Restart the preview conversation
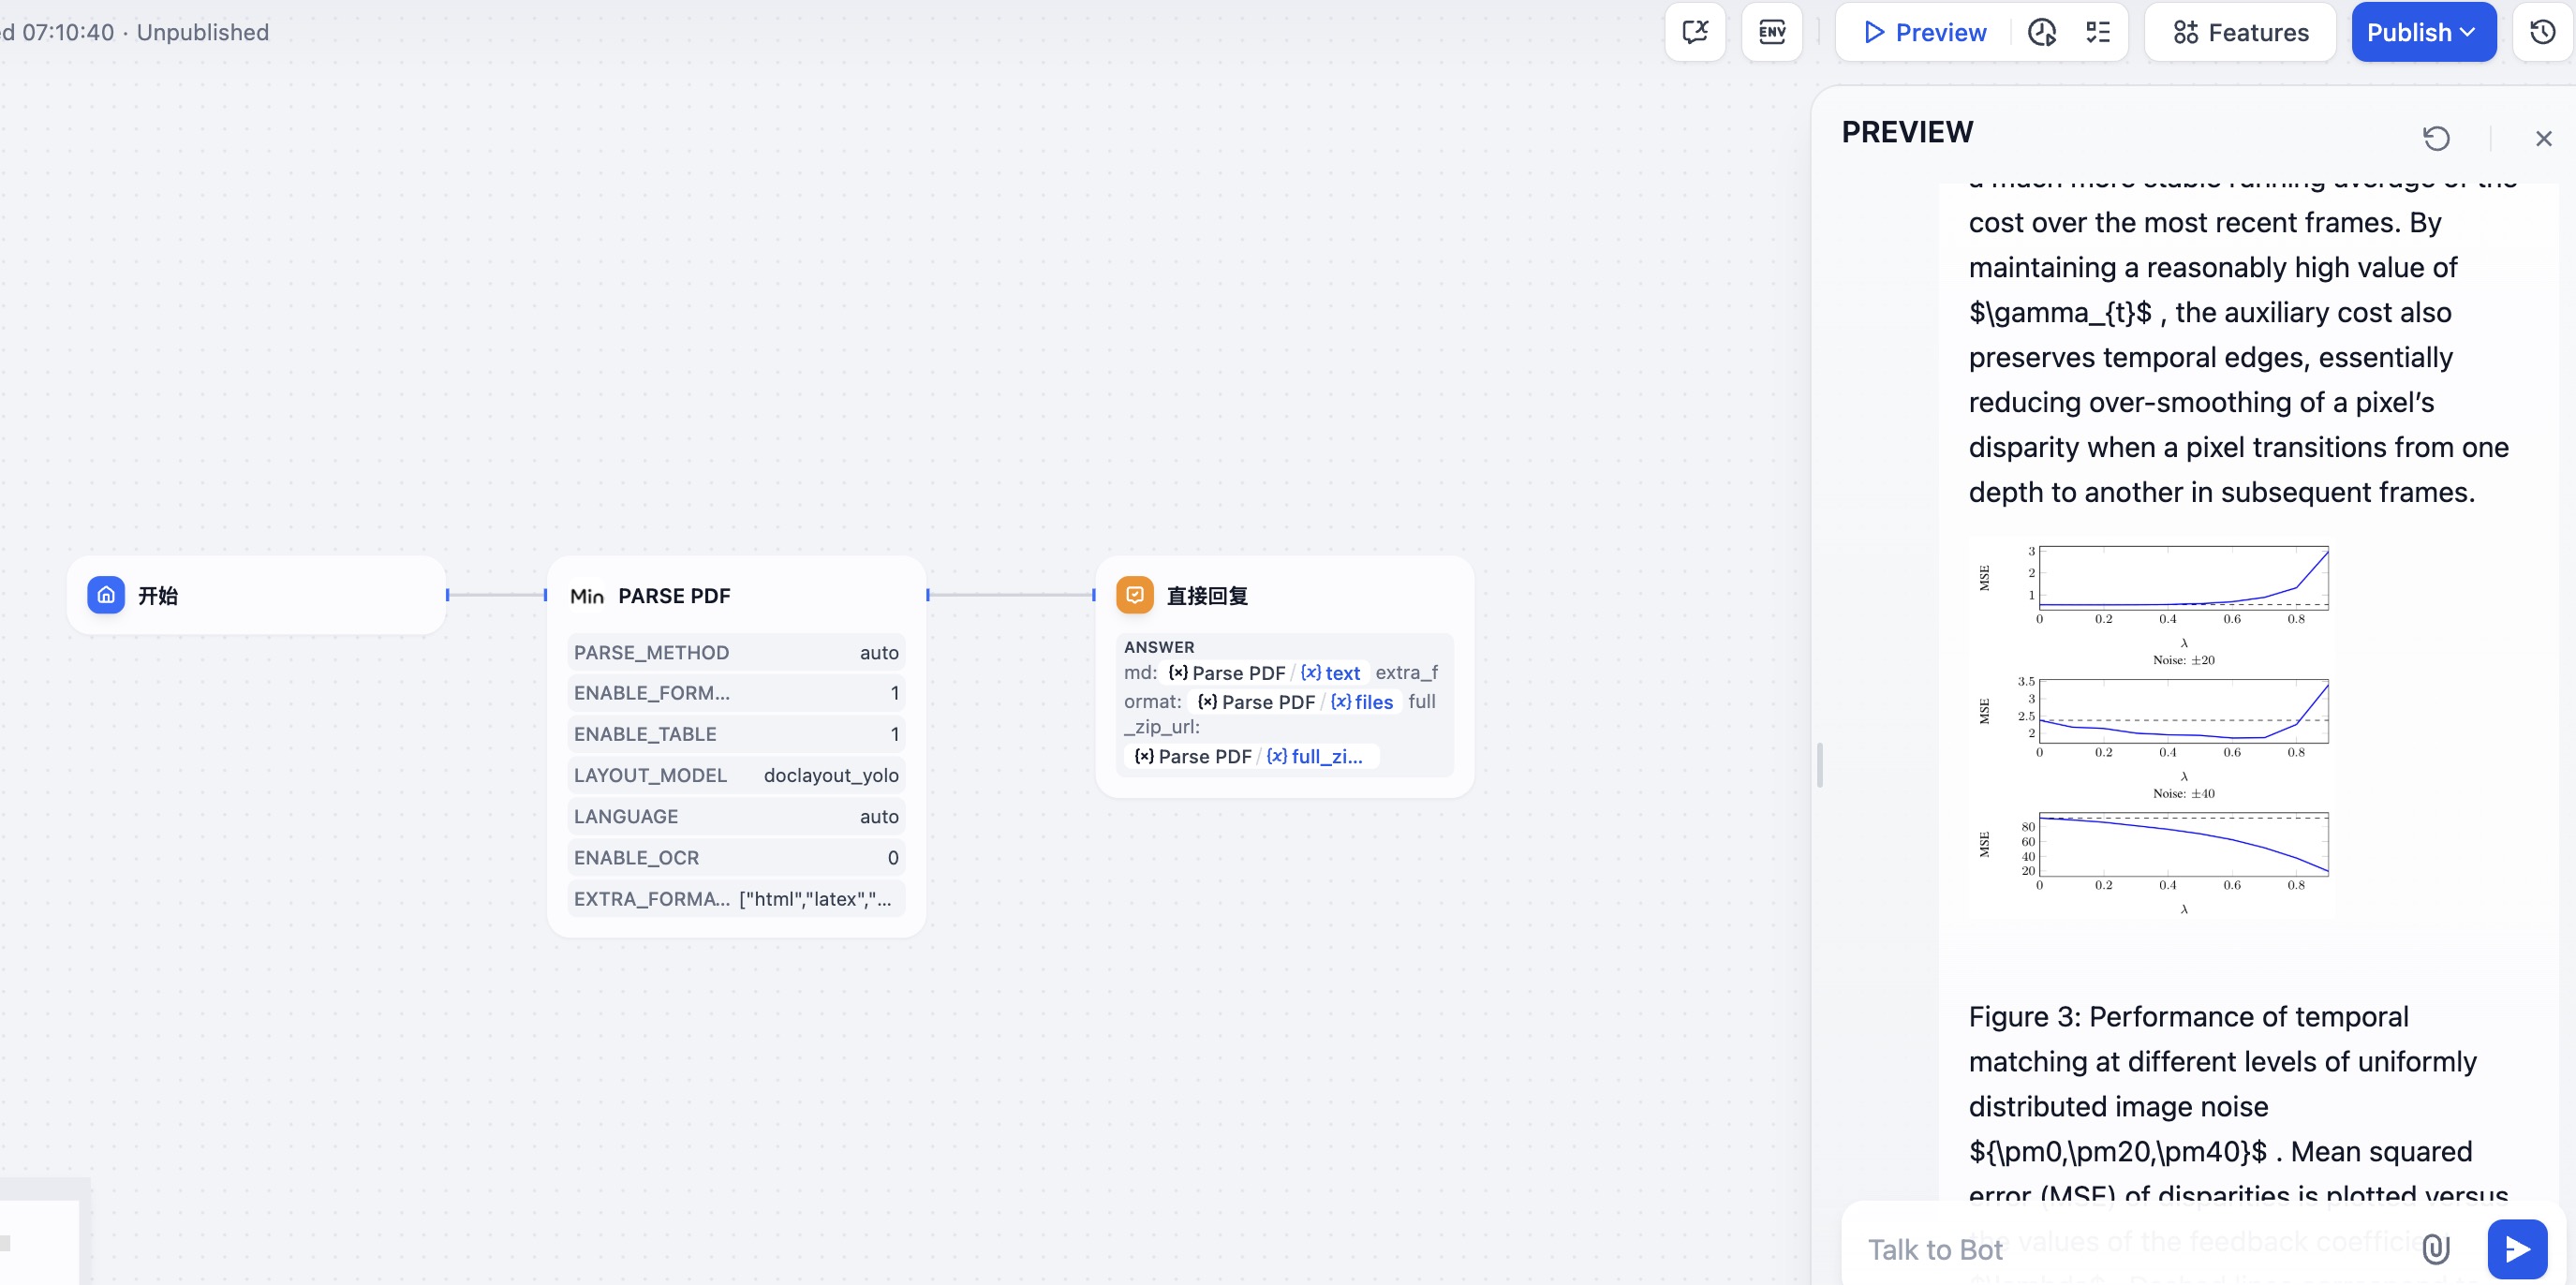Screen dimensions: 2576x1285 2436,138
